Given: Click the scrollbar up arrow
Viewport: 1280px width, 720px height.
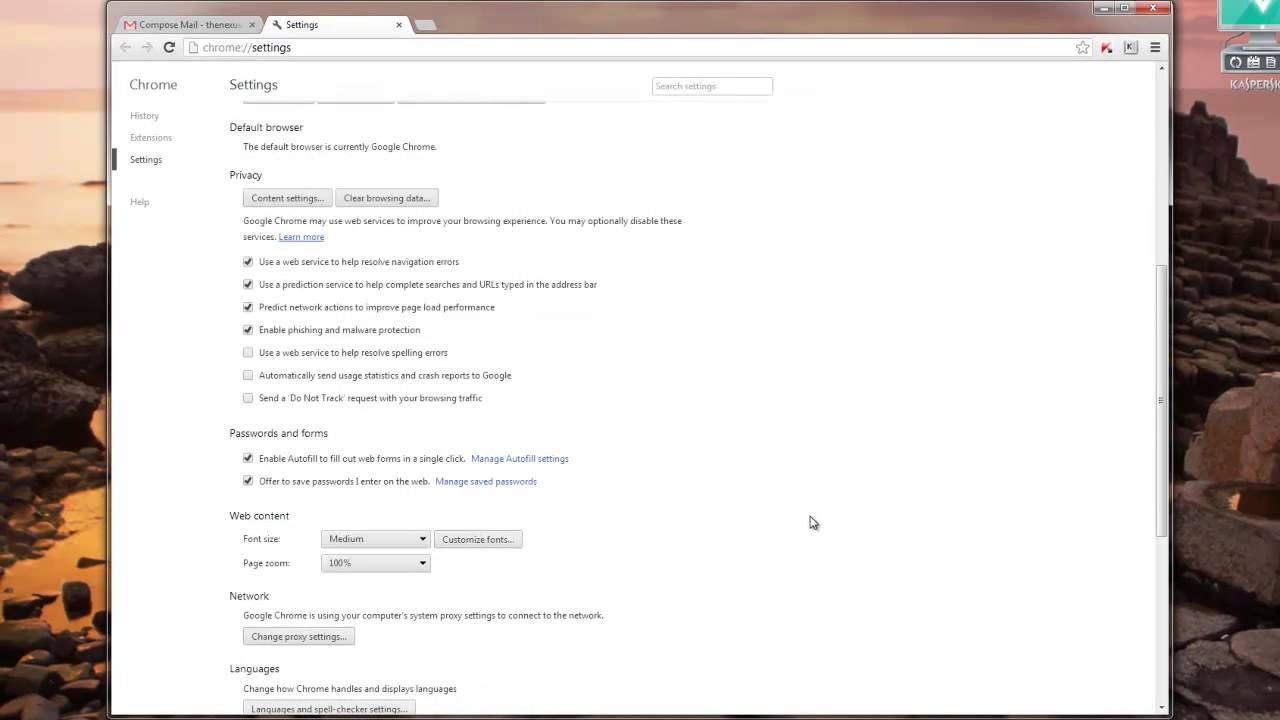Looking at the screenshot, I should click(x=1161, y=68).
